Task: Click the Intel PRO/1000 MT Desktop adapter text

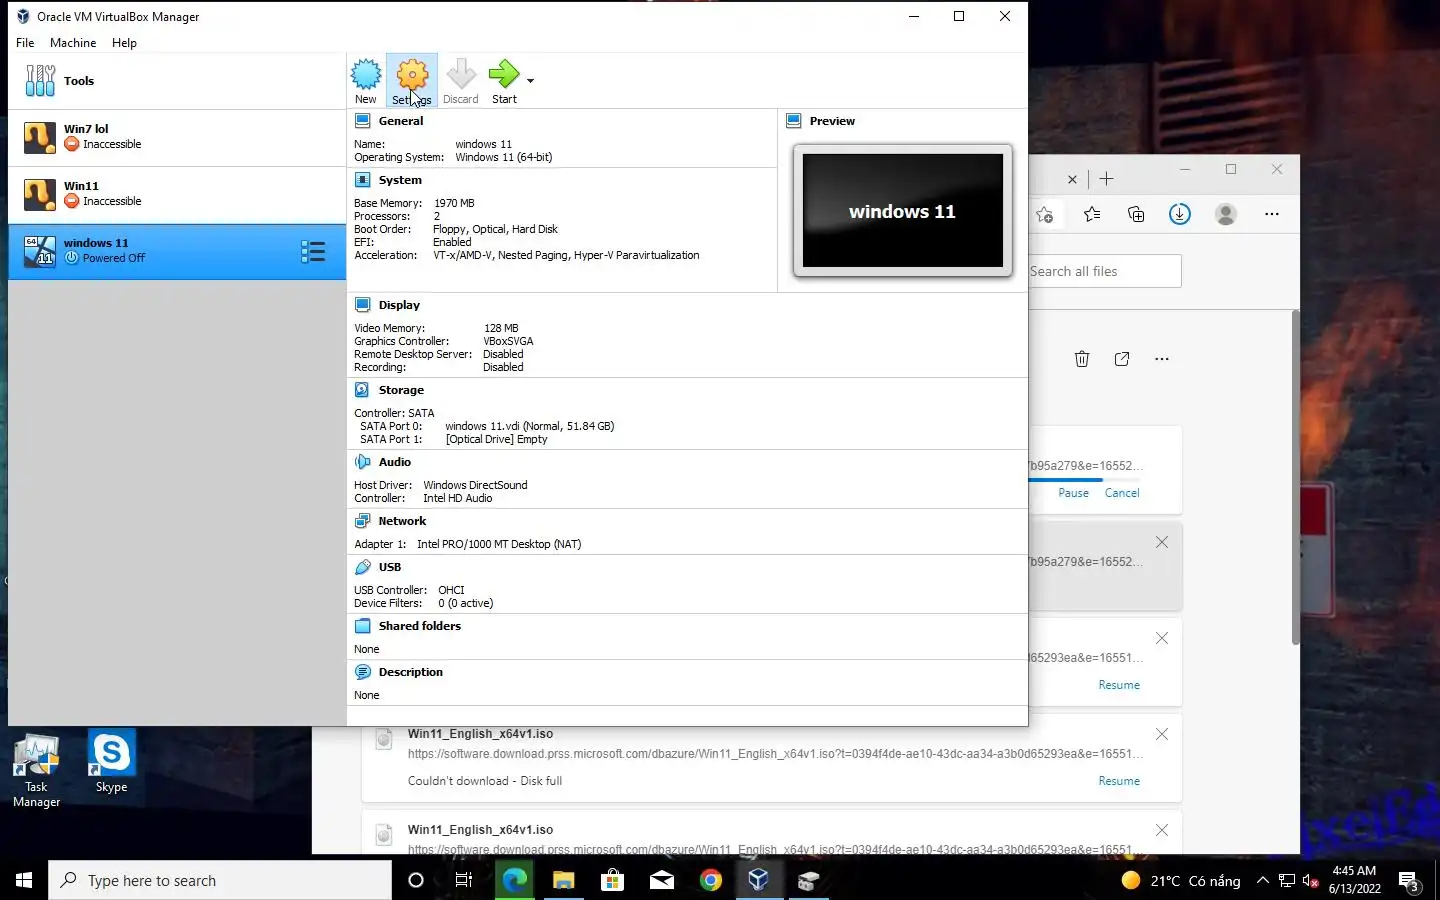Action: 499,544
